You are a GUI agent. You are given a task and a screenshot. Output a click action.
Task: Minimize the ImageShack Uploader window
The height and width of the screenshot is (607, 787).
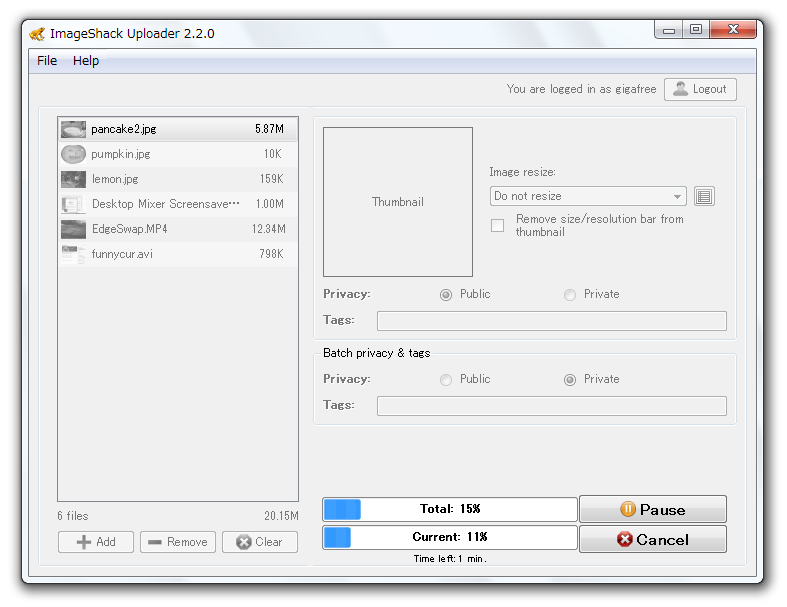pos(669,30)
